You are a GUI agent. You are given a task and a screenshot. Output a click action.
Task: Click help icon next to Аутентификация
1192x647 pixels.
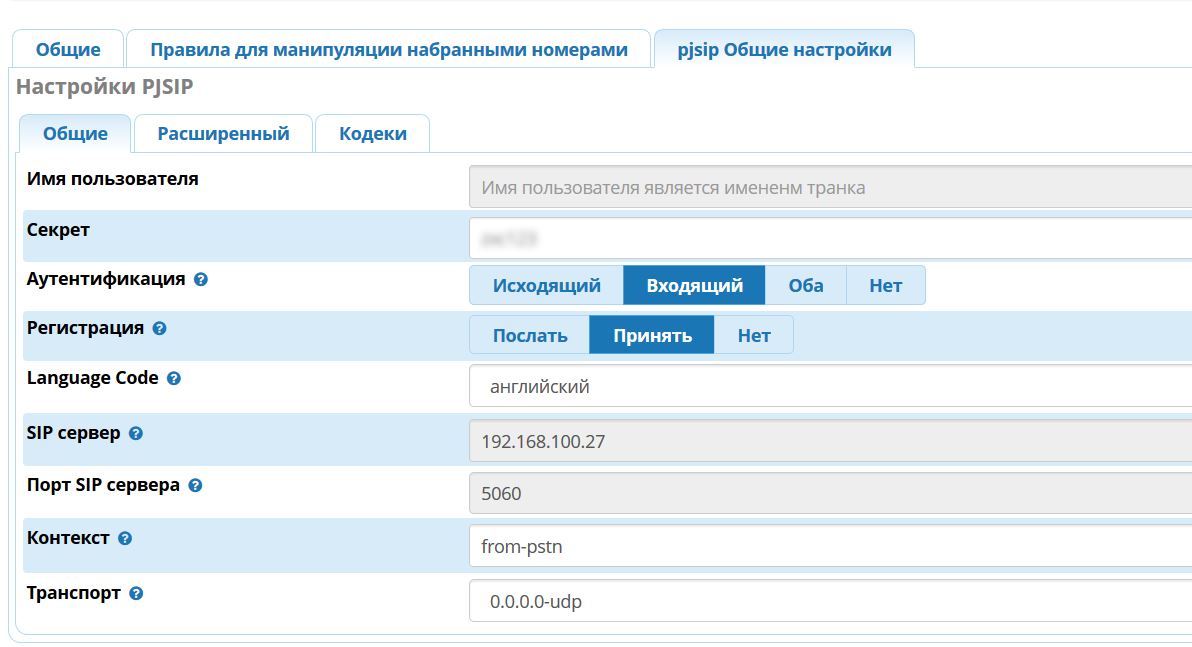[201, 280]
